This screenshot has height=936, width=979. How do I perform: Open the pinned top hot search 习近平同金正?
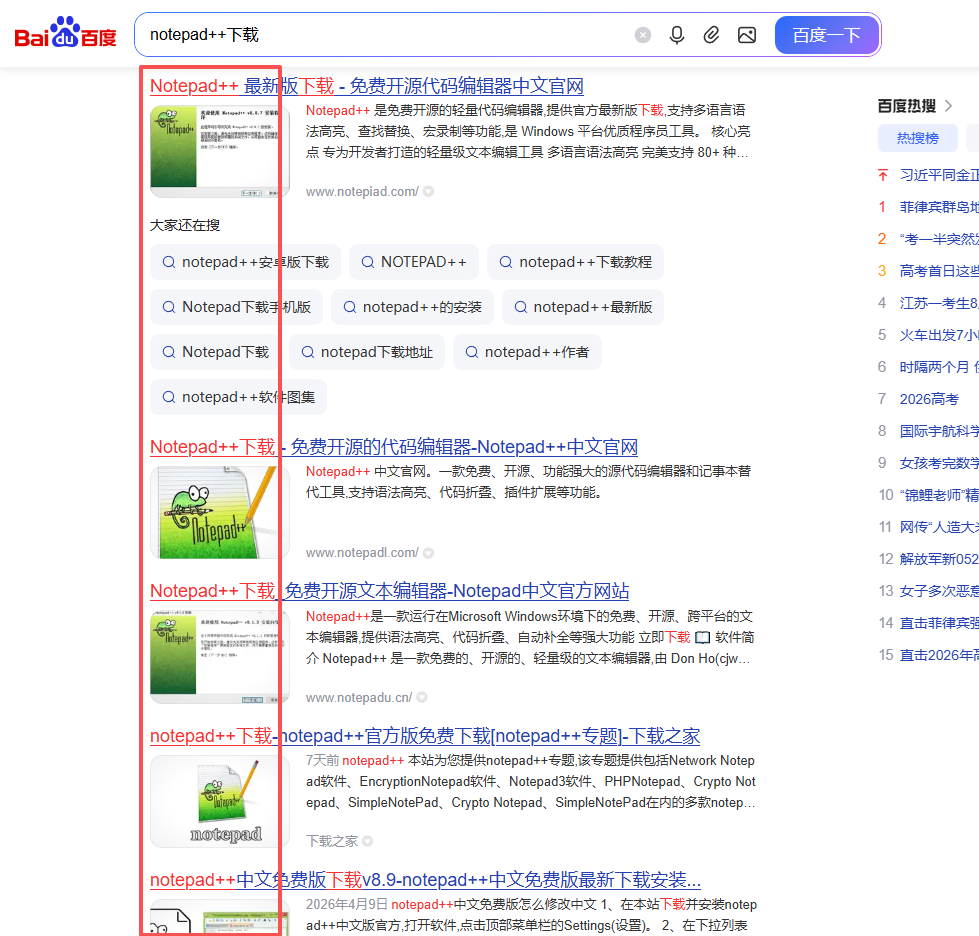point(939,175)
